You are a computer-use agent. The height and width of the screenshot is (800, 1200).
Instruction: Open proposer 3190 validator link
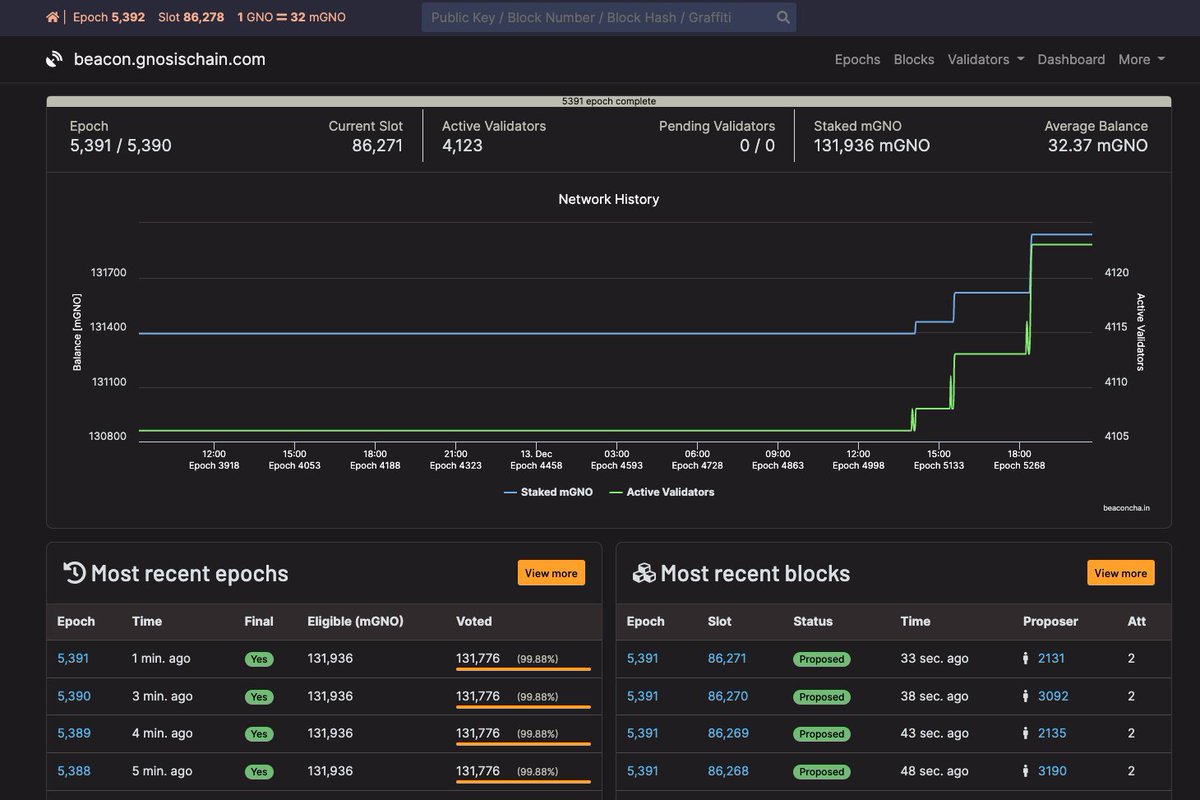1052,771
